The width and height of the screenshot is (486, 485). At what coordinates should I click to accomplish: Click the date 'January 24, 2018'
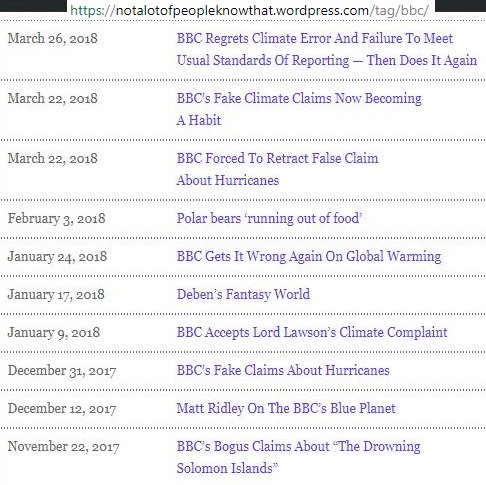tap(57, 257)
